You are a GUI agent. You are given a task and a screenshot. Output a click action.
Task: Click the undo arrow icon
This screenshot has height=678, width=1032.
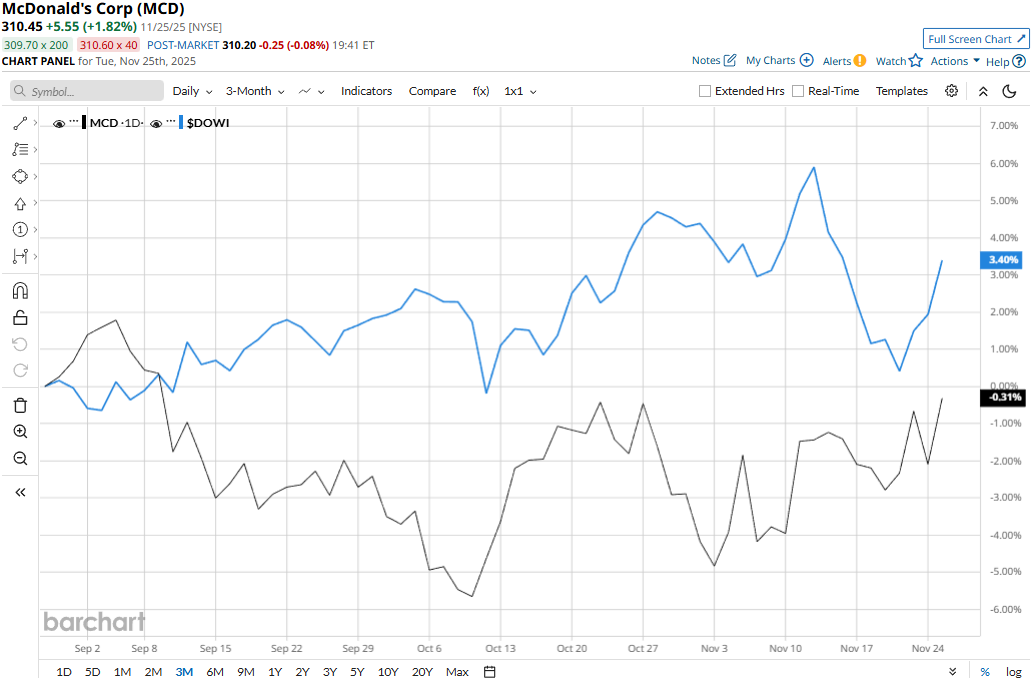[x=20, y=344]
